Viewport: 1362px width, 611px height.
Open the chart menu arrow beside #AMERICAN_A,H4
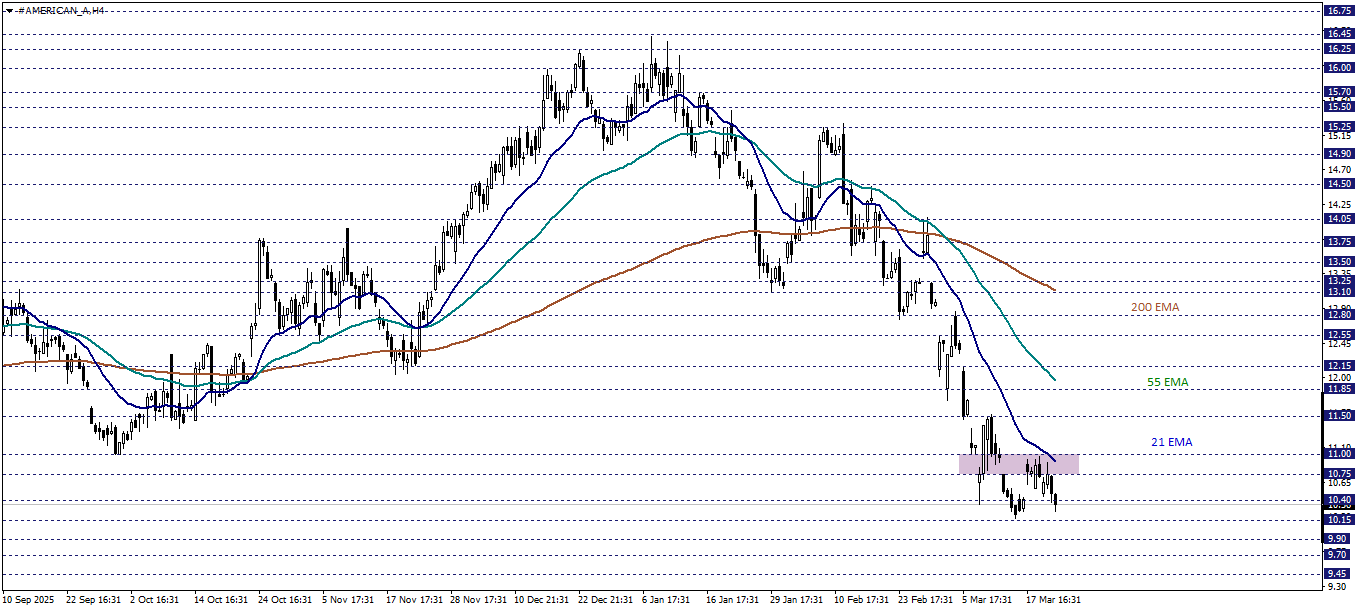click(x=7, y=9)
